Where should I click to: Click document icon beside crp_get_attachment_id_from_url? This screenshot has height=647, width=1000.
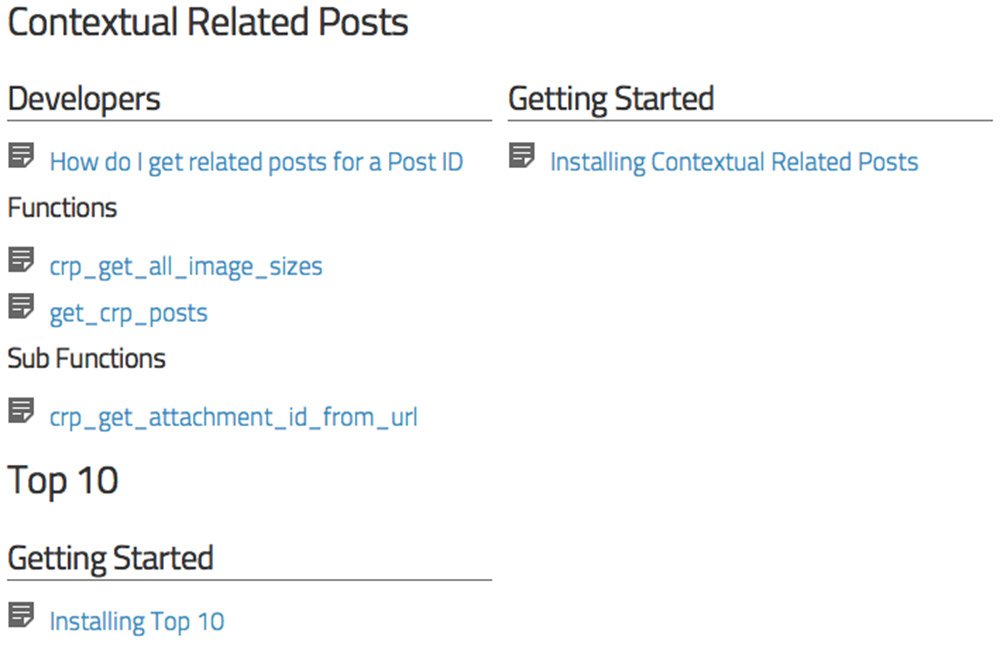21,410
